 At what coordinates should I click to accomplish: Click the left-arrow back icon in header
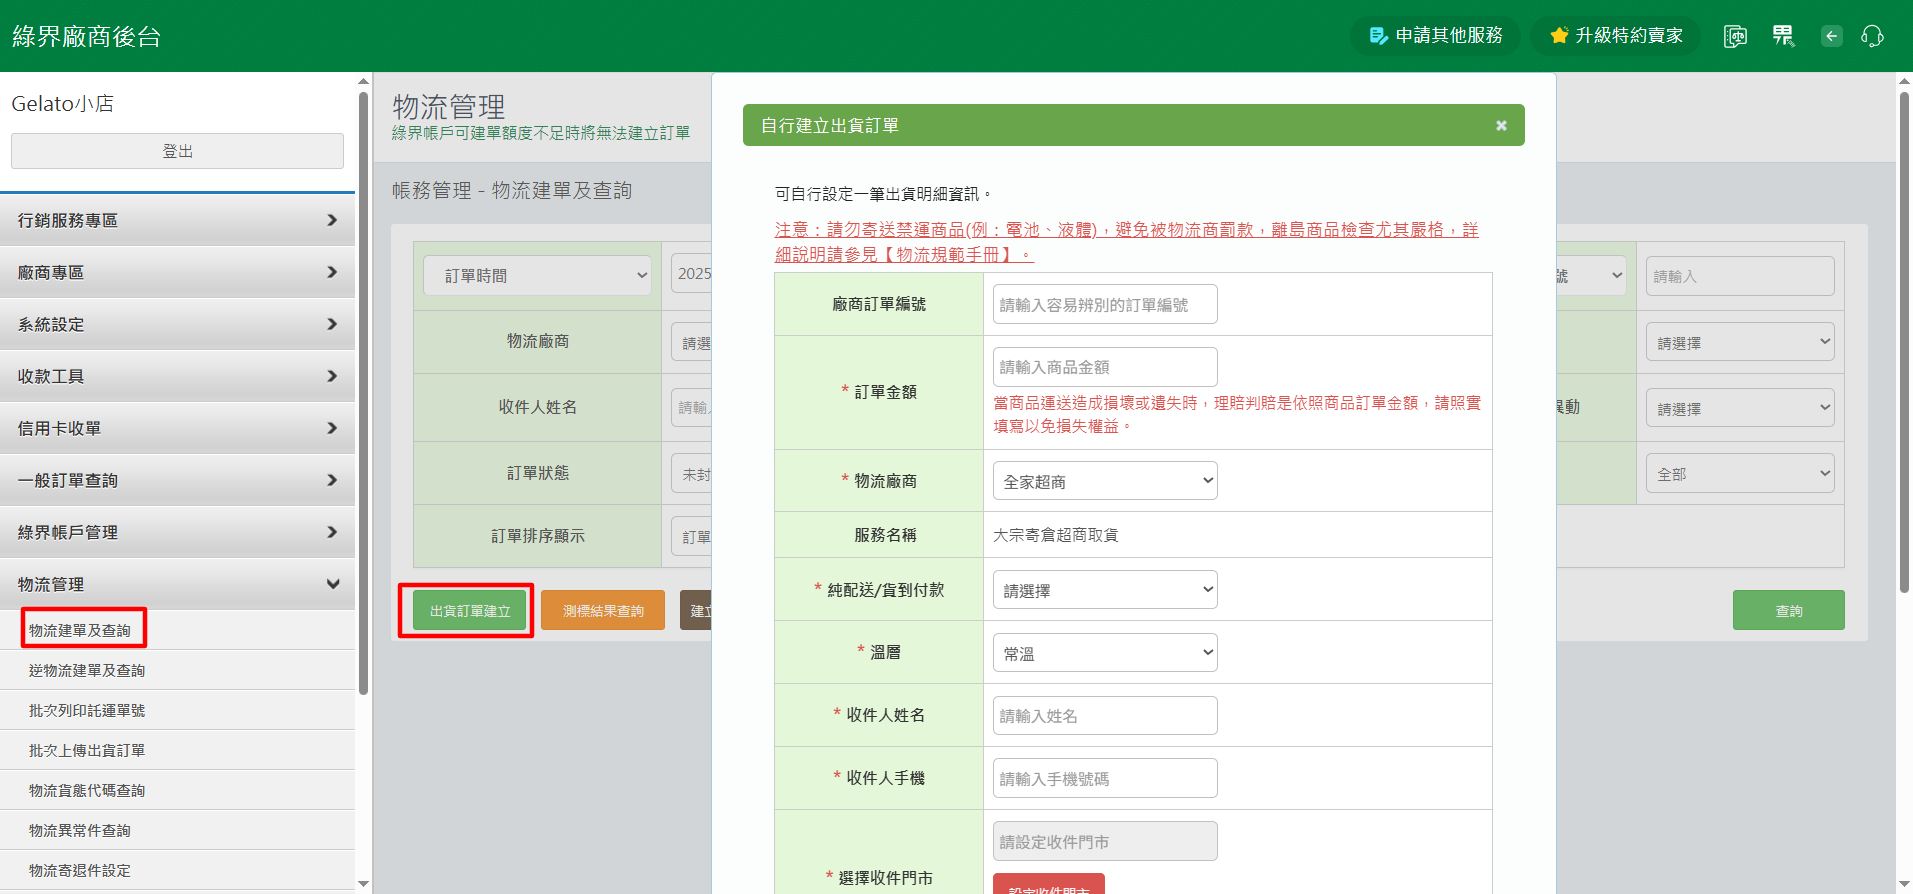pyautogui.click(x=1831, y=36)
